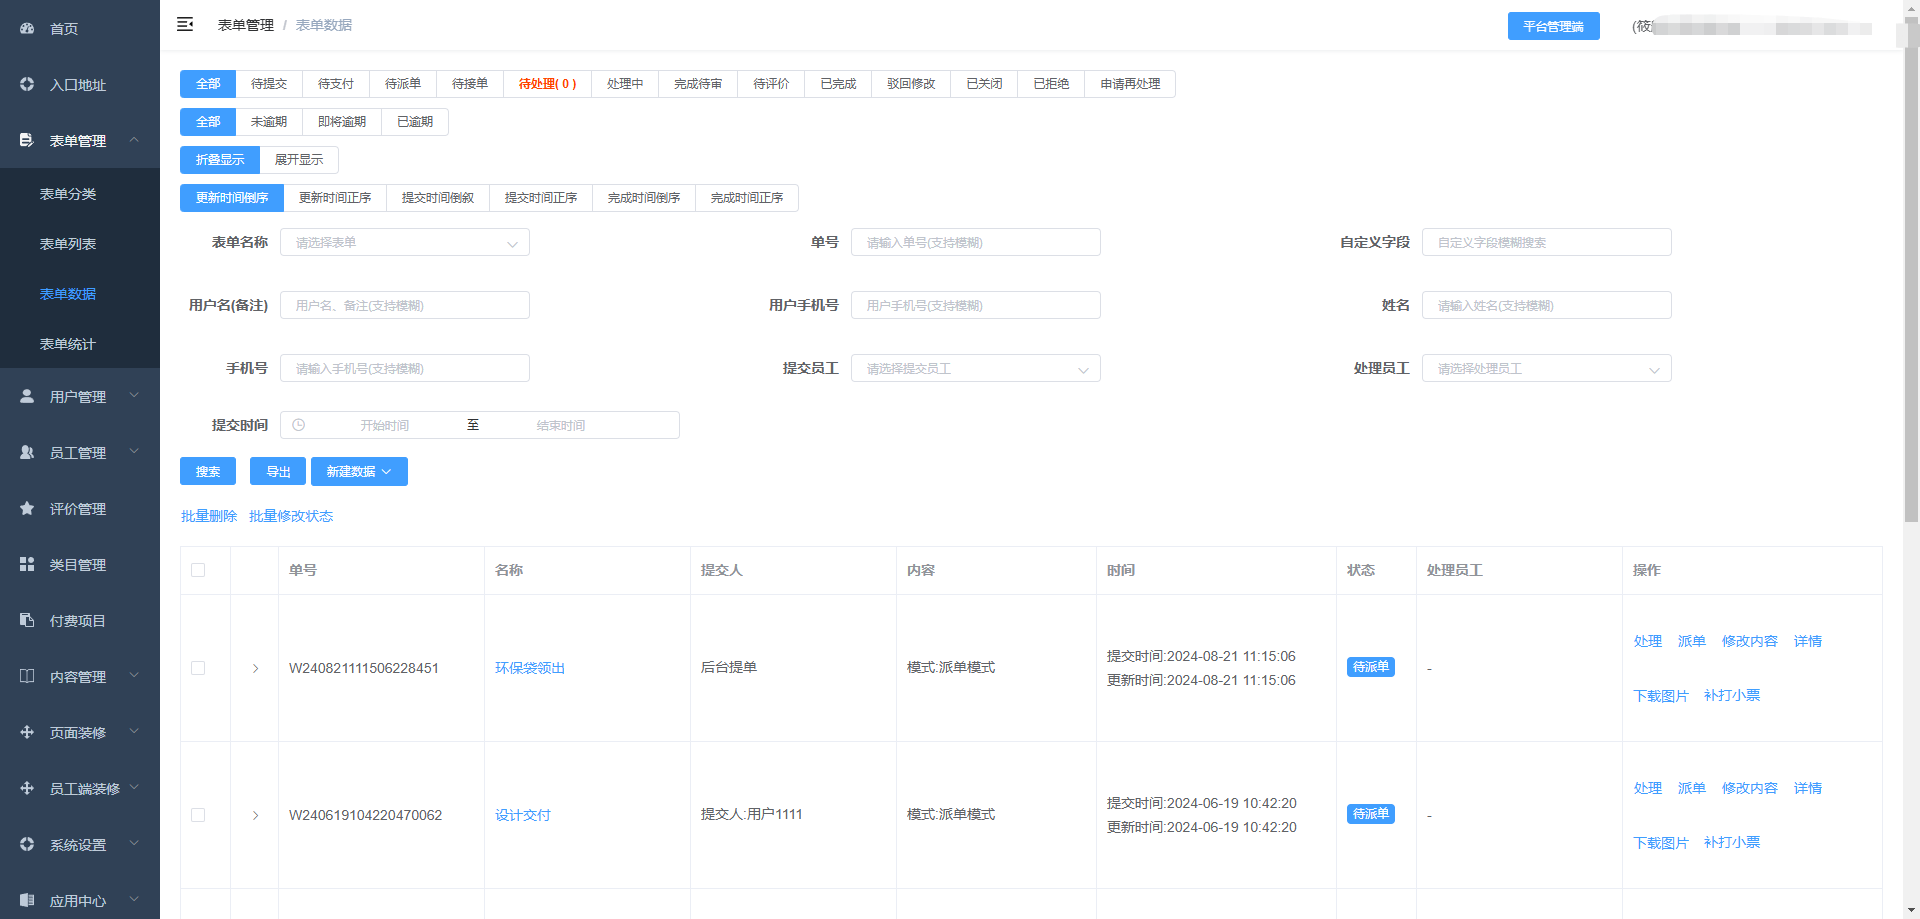Click the 系统设置 sidebar icon

[27, 845]
